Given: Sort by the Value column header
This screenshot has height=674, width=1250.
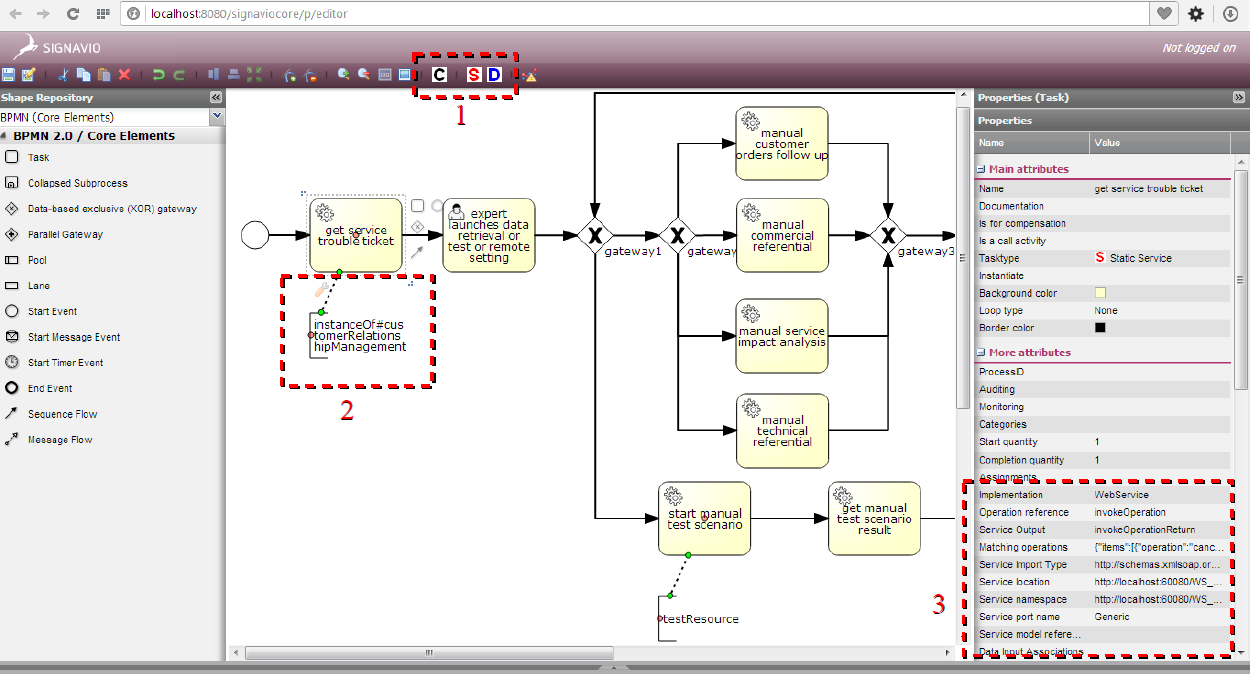Looking at the screenshot, I should pos(1160,143).
